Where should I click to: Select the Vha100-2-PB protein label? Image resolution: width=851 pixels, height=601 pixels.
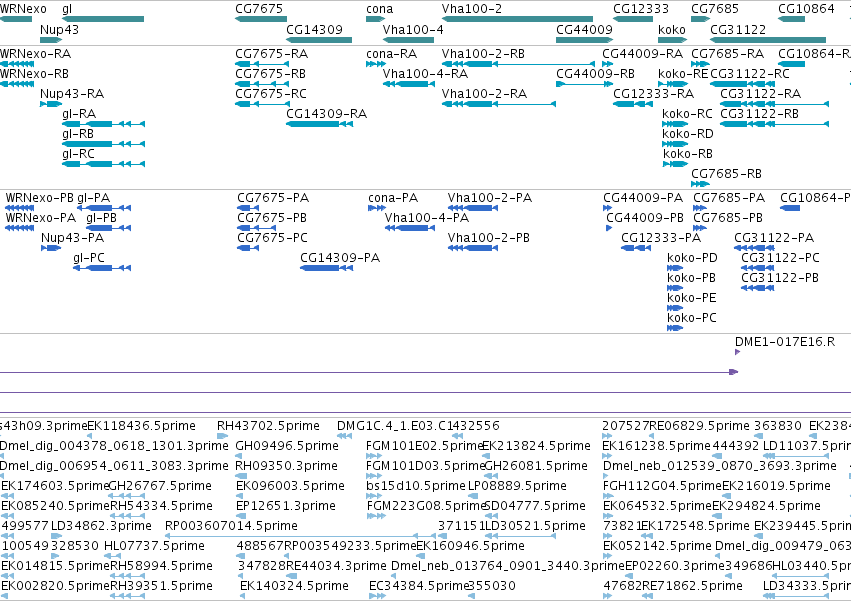(x=489, y=238)
